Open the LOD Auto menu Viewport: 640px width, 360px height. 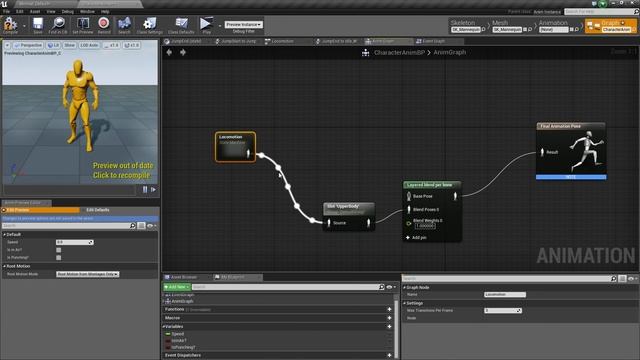pos(89,45)
